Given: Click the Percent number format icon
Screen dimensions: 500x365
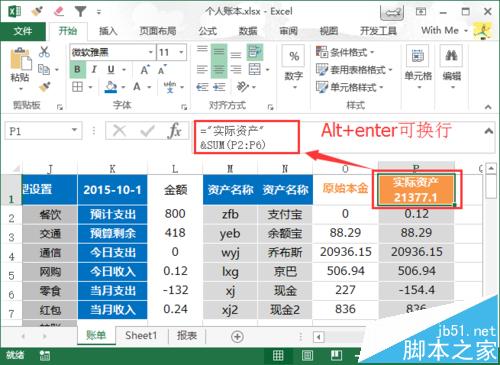Looking at the screenshot, I should click(x=294, y=56).
